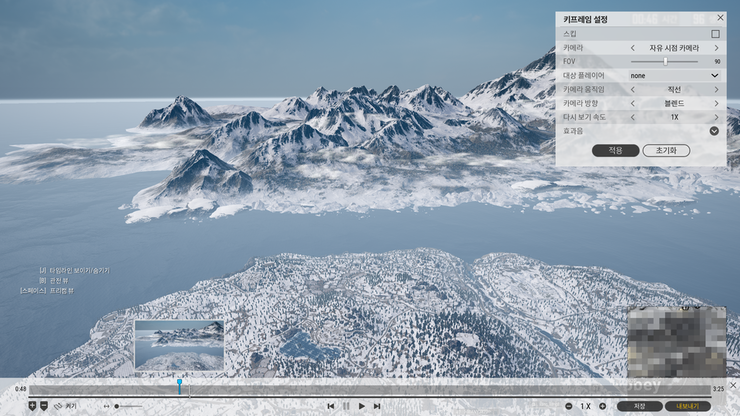Click the 내보내기 export button
Viewport: 740px width, 416px height.
[688, 406]
